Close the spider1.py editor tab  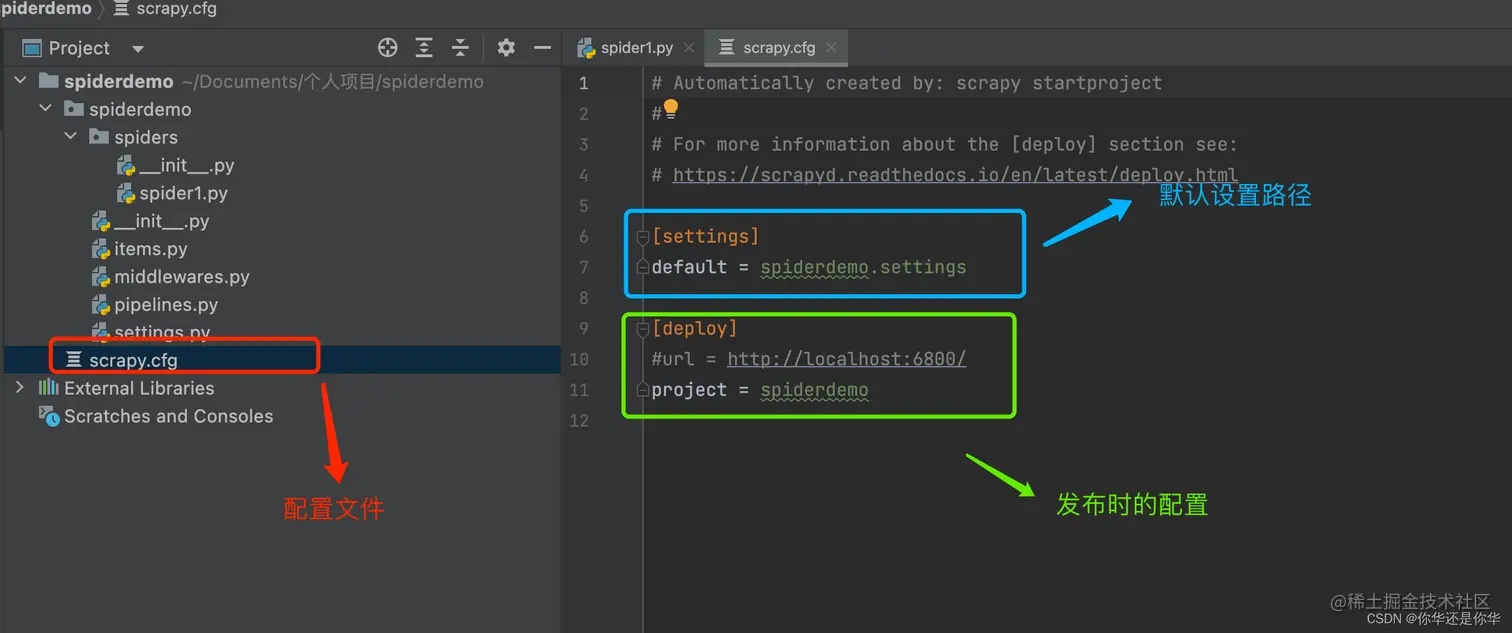click(x=689, y=47)
